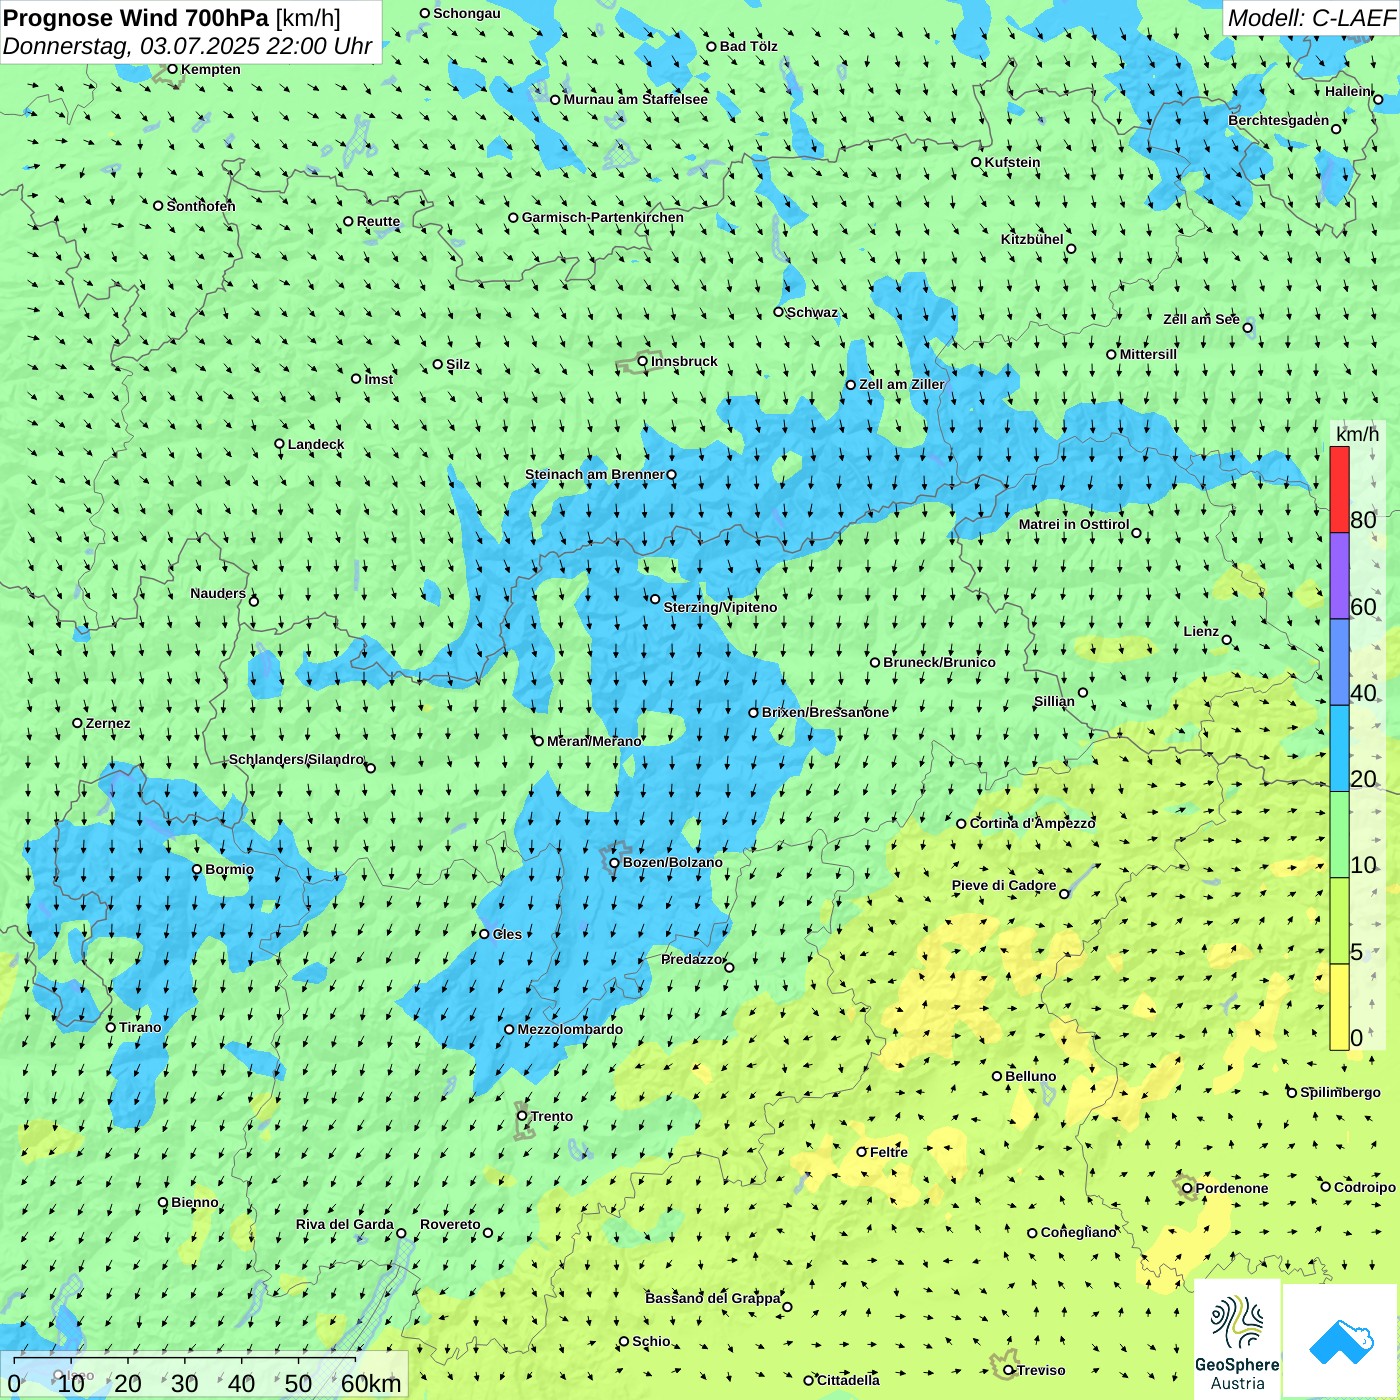The height and width of the screenshot is (1400, 1400).
Task: Click the Kufstein location marker
Action: coord(976,162)
